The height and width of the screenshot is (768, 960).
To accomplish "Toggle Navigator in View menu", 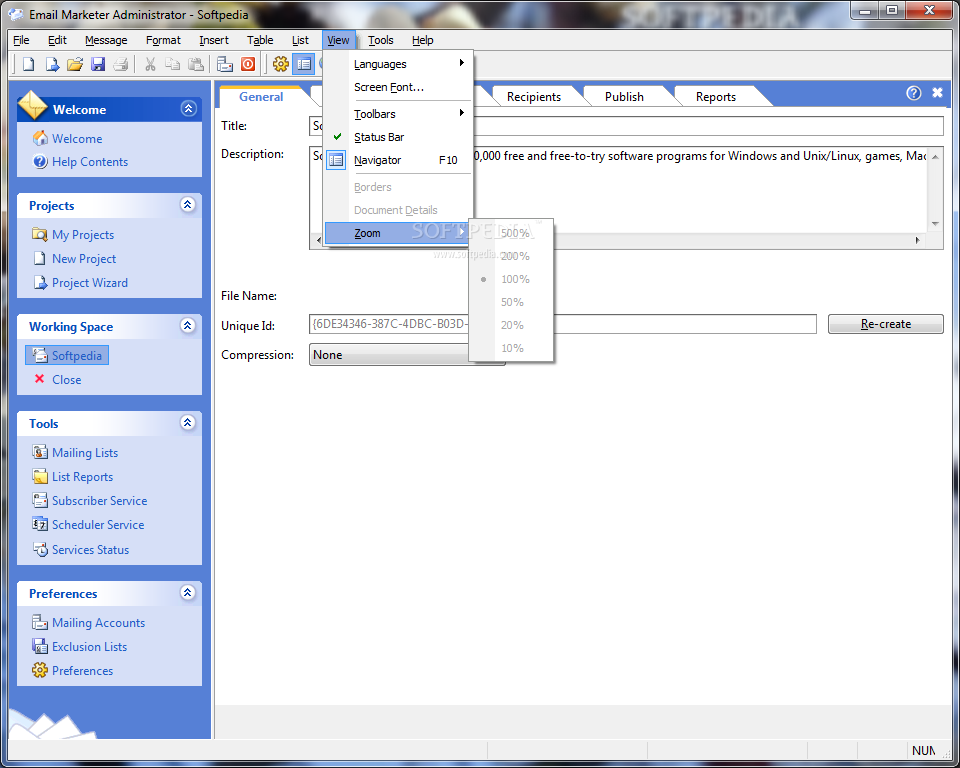I will [x=399, y=160].
